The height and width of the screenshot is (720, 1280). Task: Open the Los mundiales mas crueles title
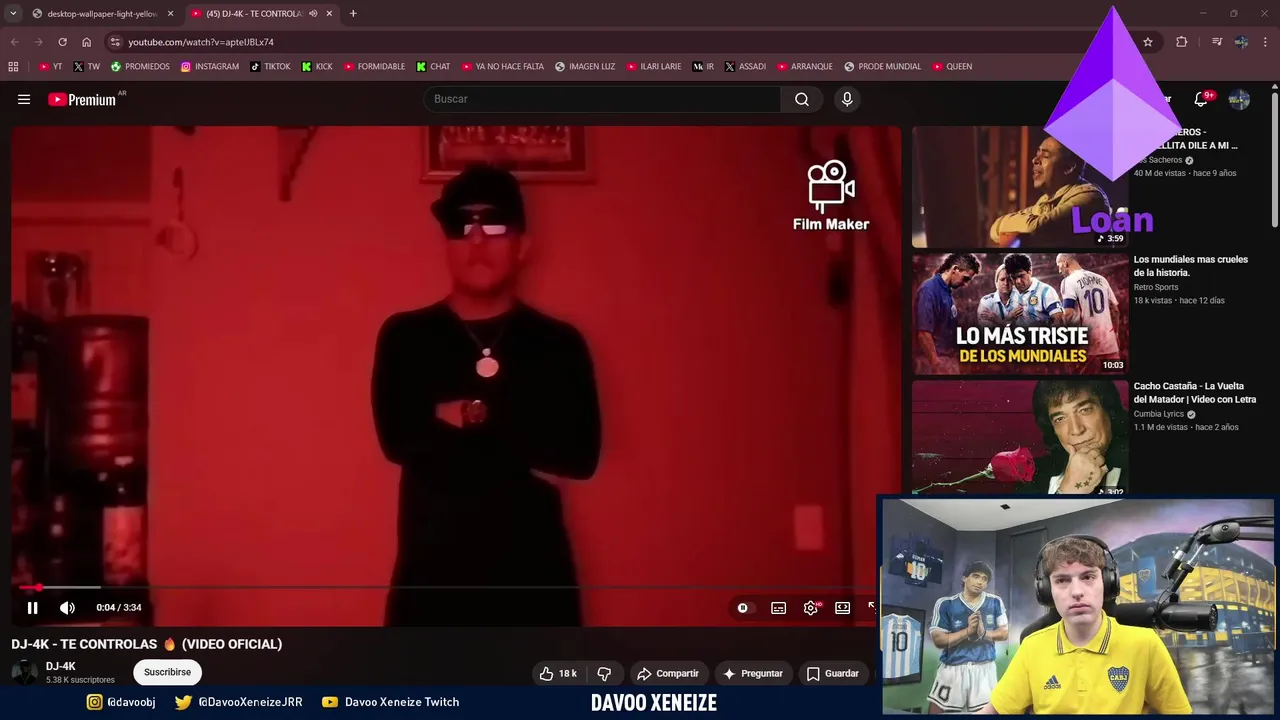point(1190,266)
